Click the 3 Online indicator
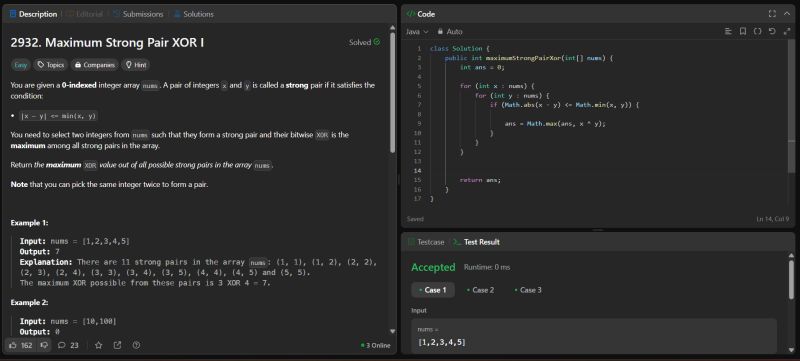The width and height of the screenshot is (800, 361). coord(376,345)
